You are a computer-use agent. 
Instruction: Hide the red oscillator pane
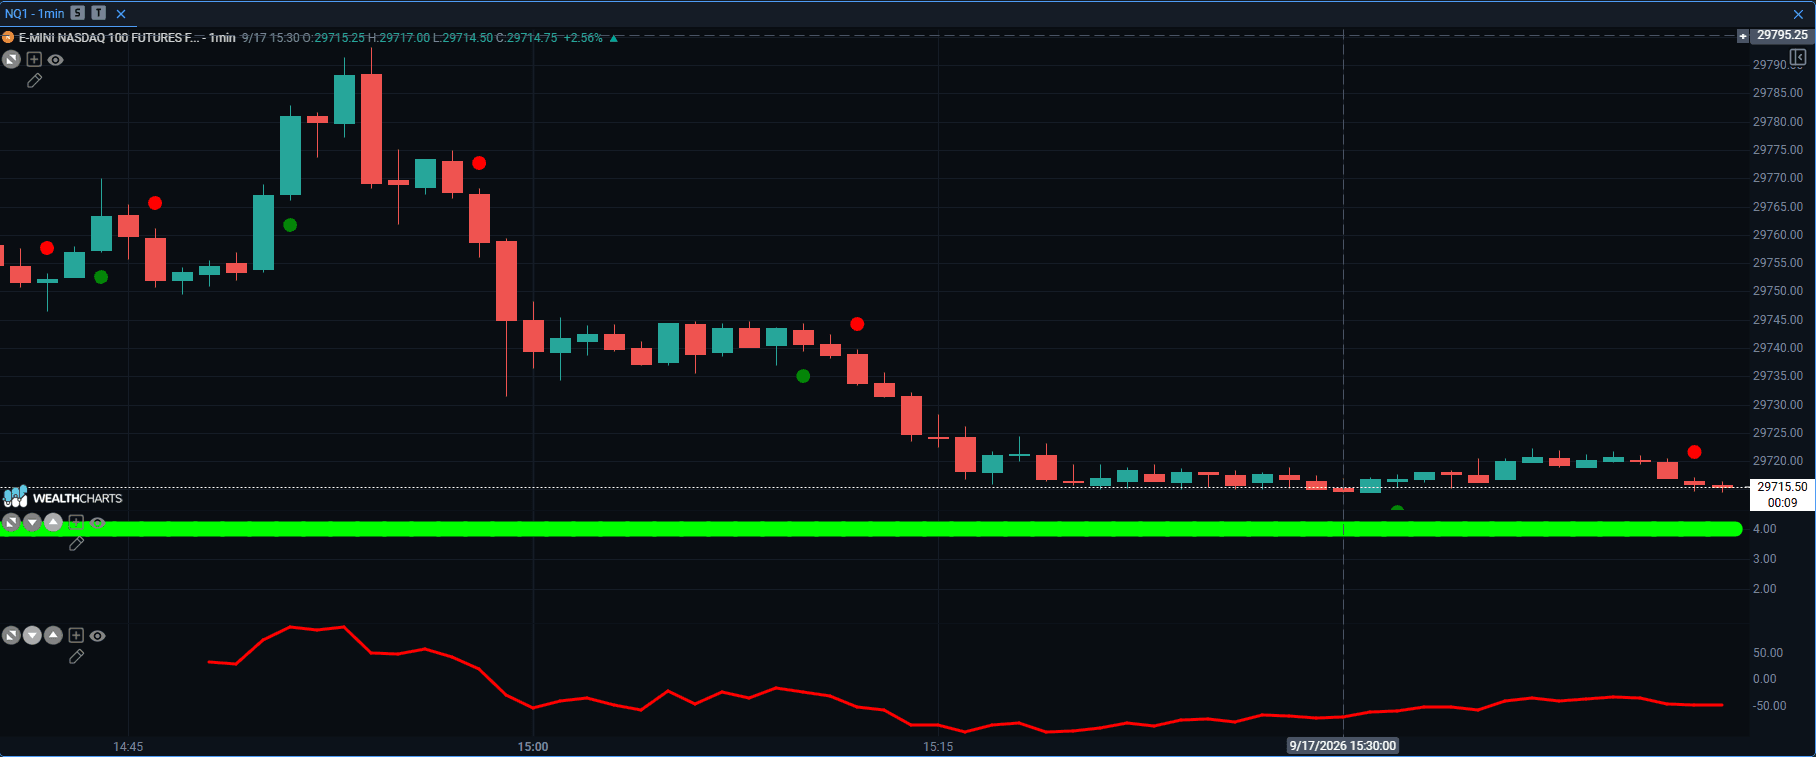pyautogui.click(x=98, y=635)
